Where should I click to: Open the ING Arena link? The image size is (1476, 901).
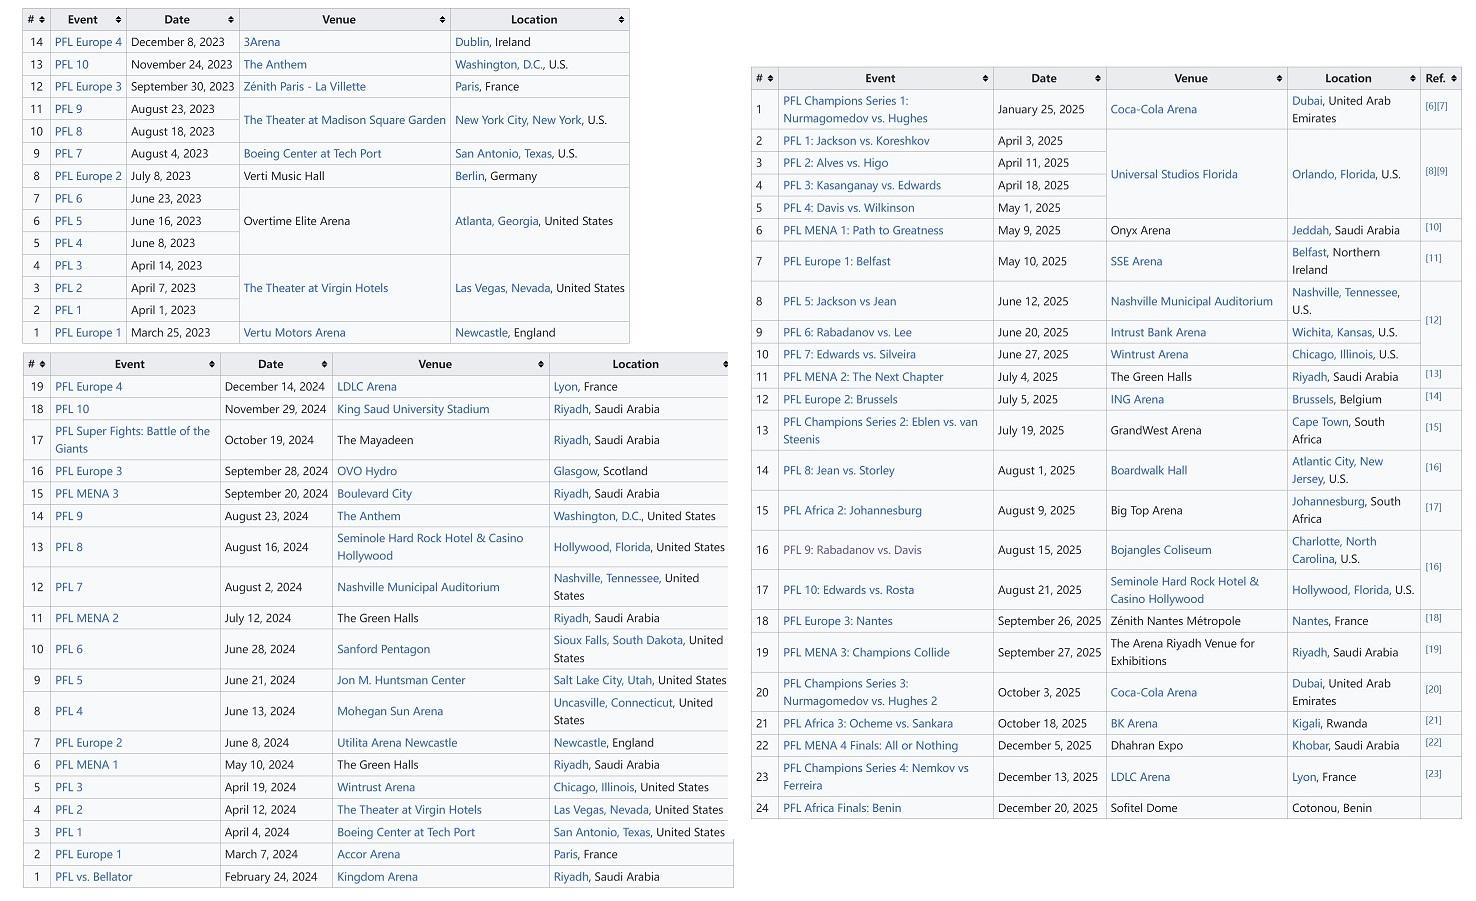pyautogui.click(x=1137, y=399)
